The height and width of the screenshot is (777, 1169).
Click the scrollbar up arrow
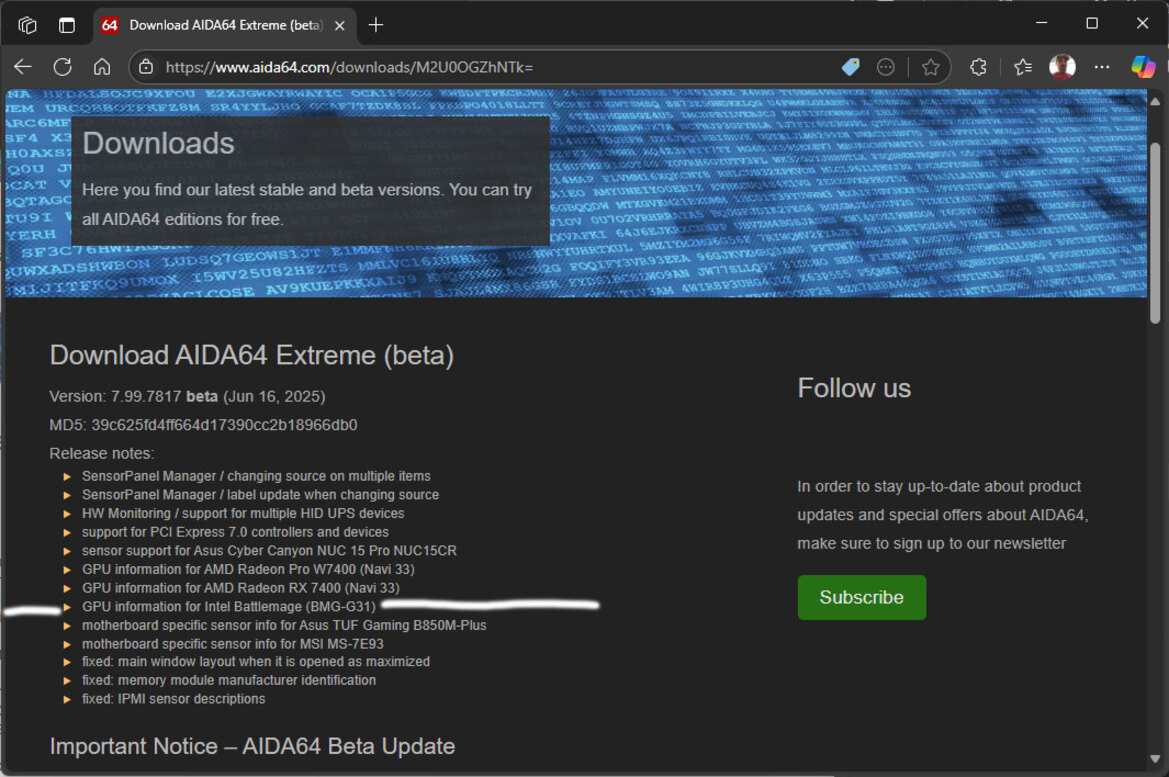click(1155, 101)
